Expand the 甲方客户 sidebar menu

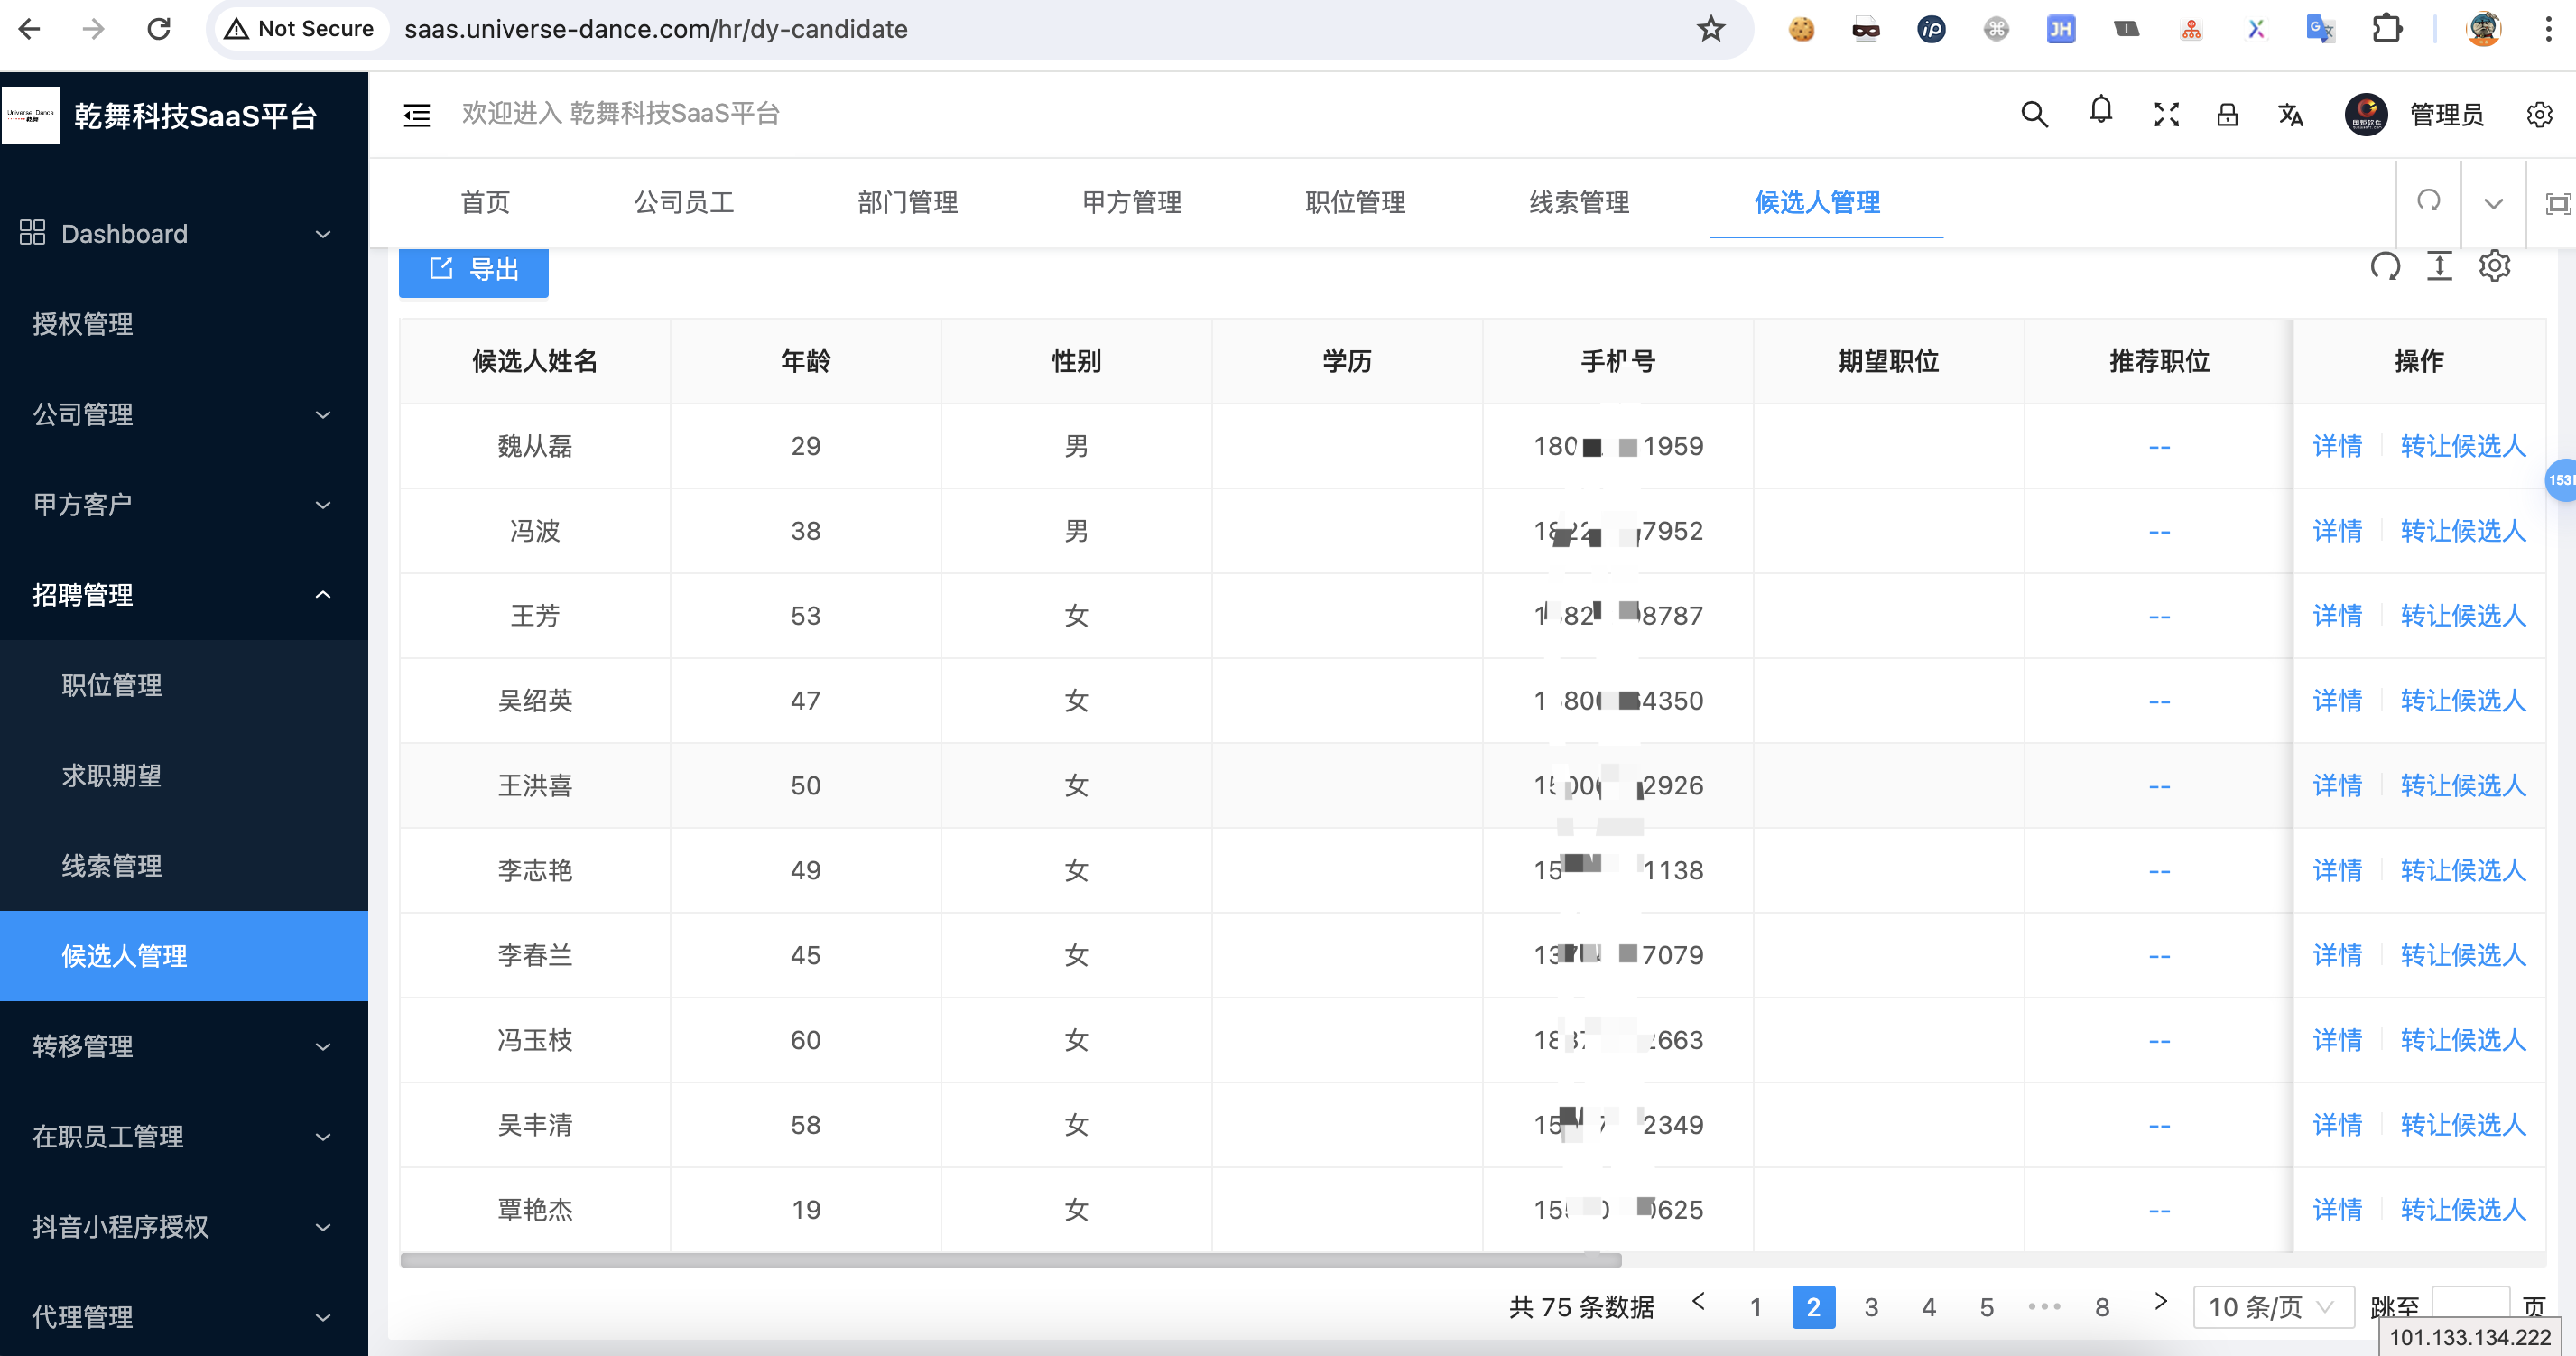(184, 504)
